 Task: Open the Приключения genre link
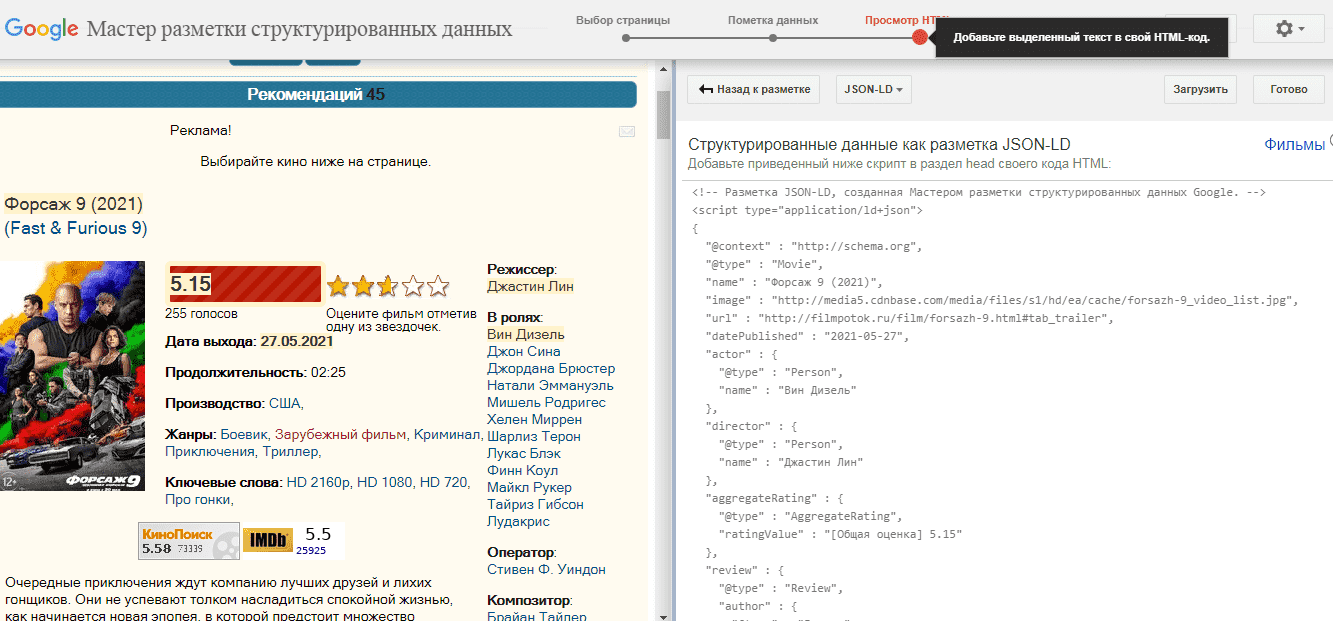210,451
